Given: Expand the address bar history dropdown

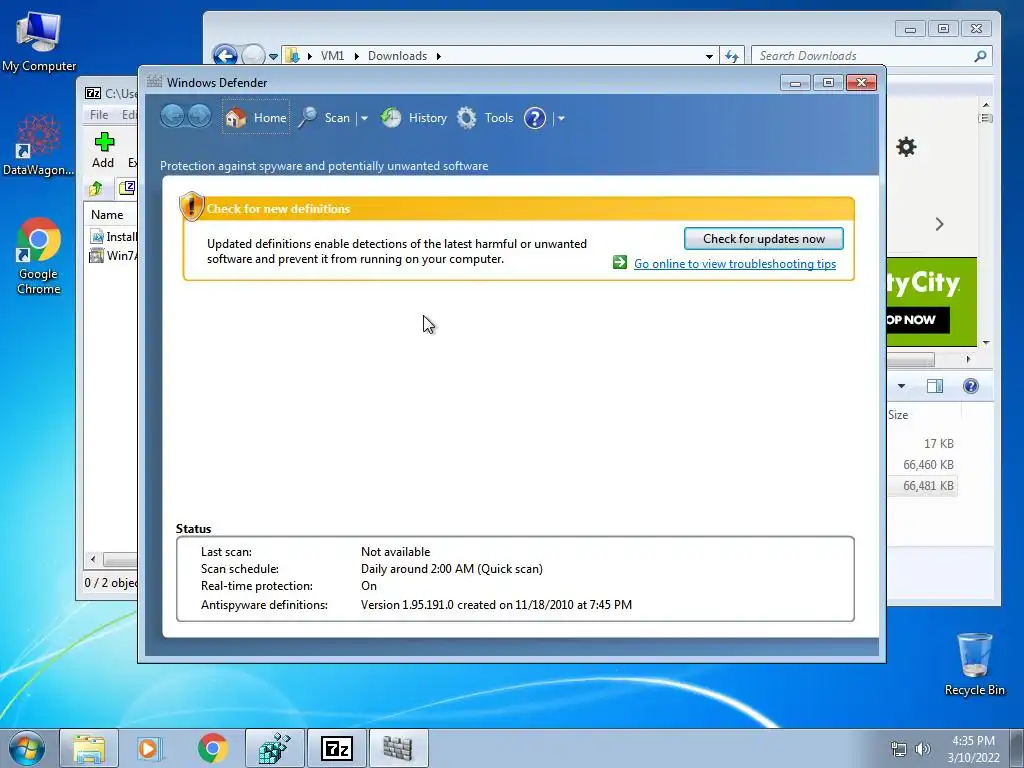Looking at the screenshot, I should (709, 56).
